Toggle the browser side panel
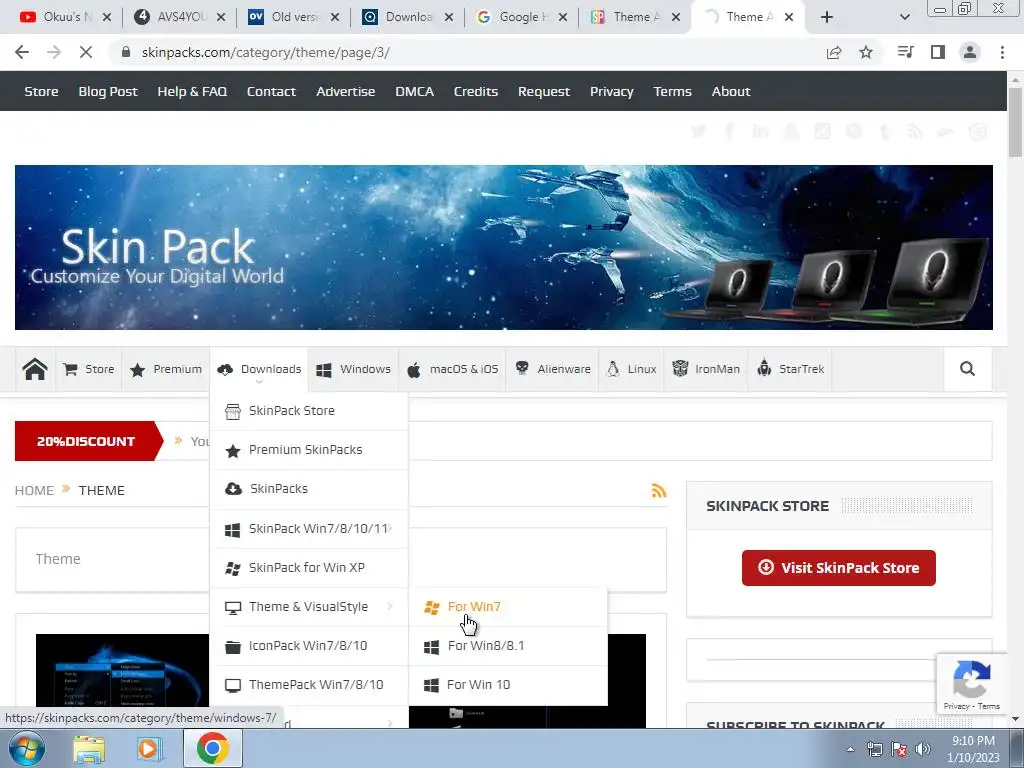The image size is (1024, 768). point(938,52)
